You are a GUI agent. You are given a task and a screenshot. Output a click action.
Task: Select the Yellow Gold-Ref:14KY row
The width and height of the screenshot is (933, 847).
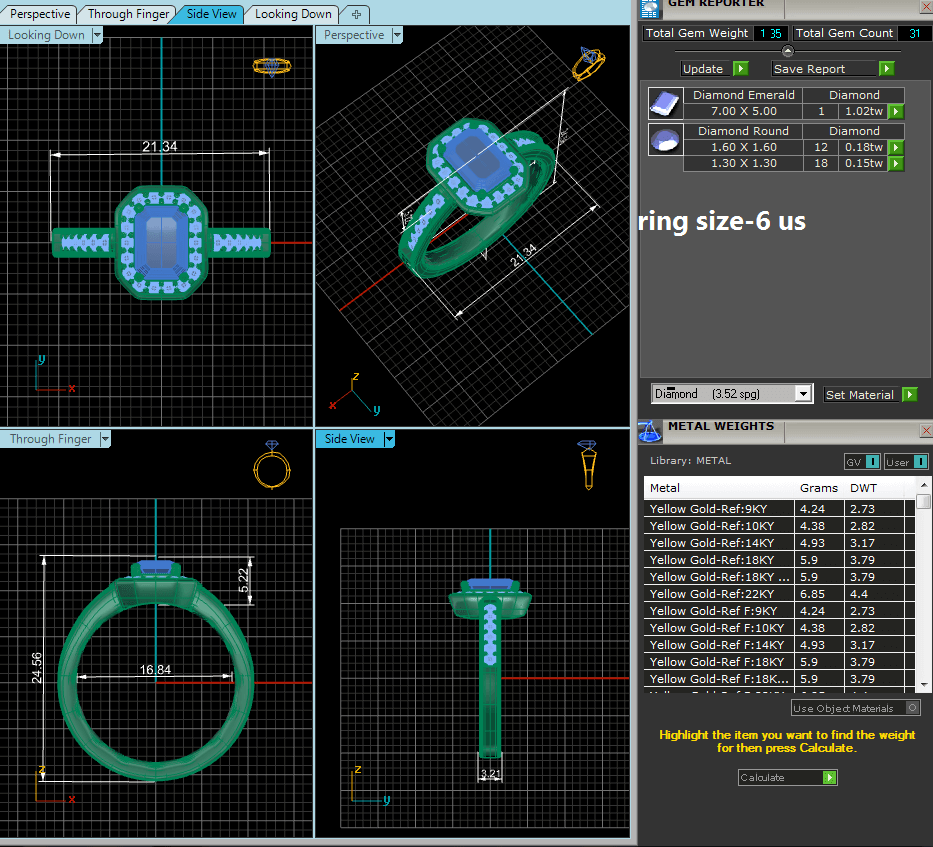pyautogui.click(x=718, y=543)
